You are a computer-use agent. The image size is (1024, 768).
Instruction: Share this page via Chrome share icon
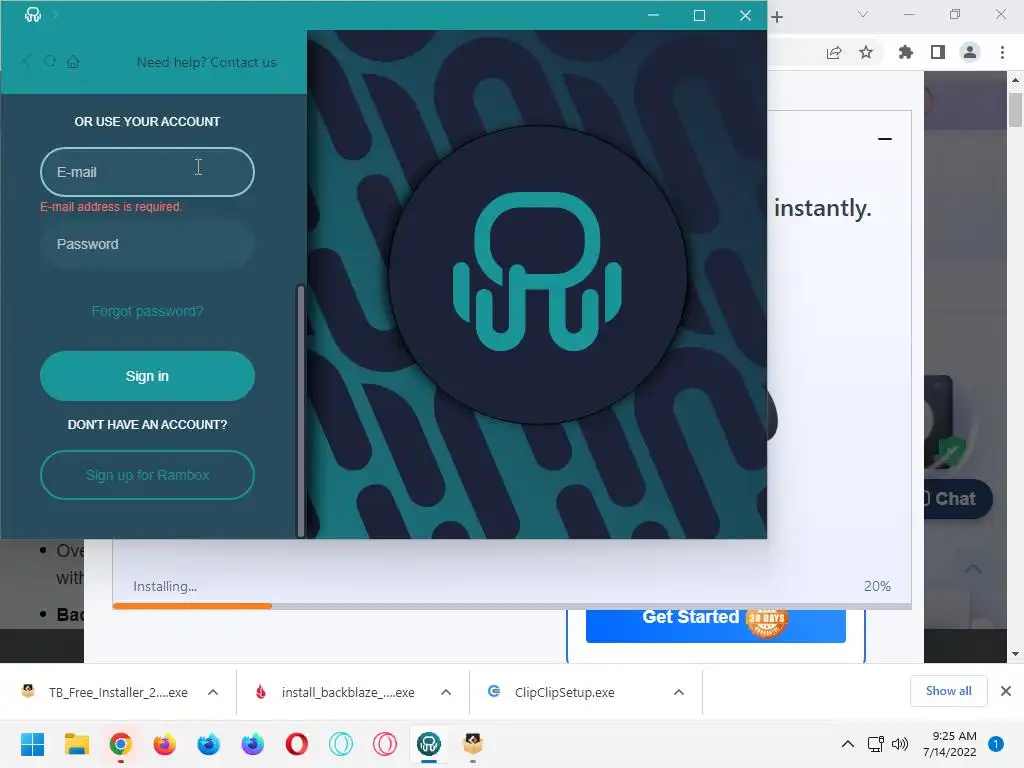pyautogui.click(x=834, y=53)
